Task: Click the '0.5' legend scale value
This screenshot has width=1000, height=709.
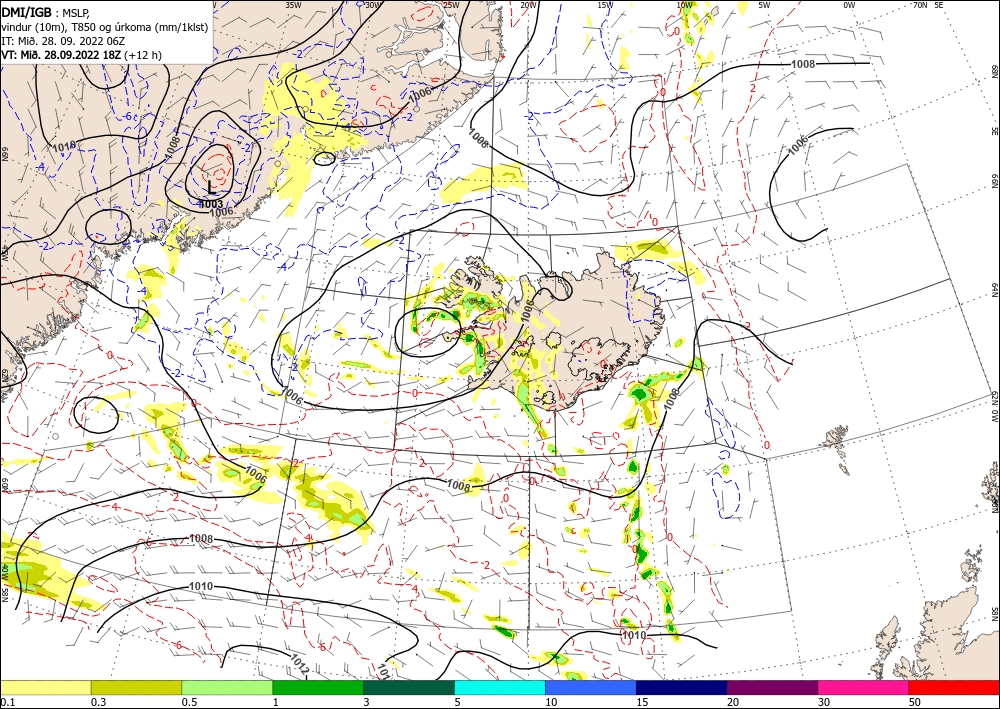Action: pos(191,702)
